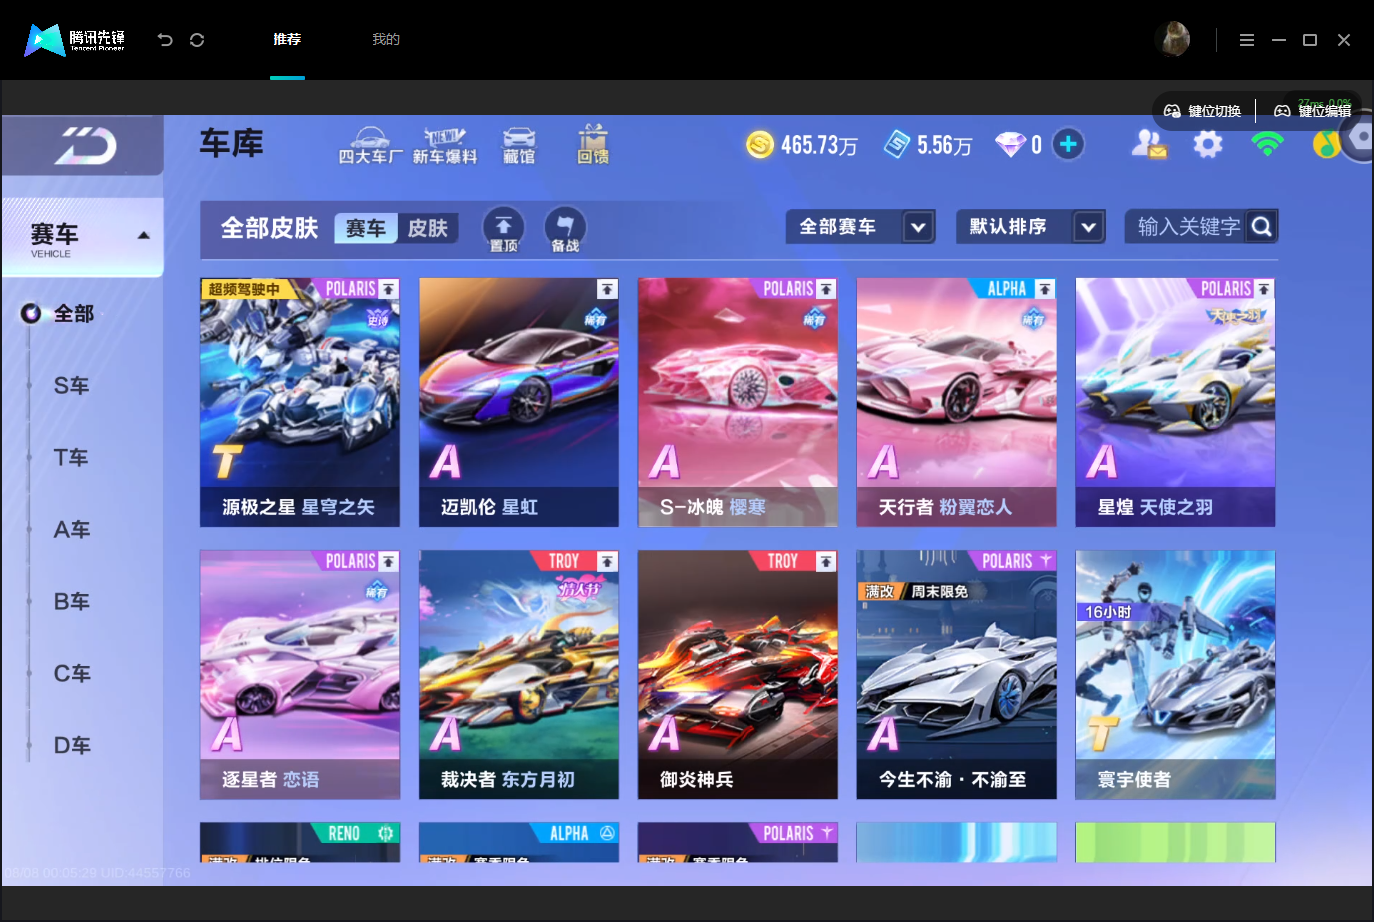Filter by B车 class
Viewport: 1374px width, 922px height.
coord(72,602)
